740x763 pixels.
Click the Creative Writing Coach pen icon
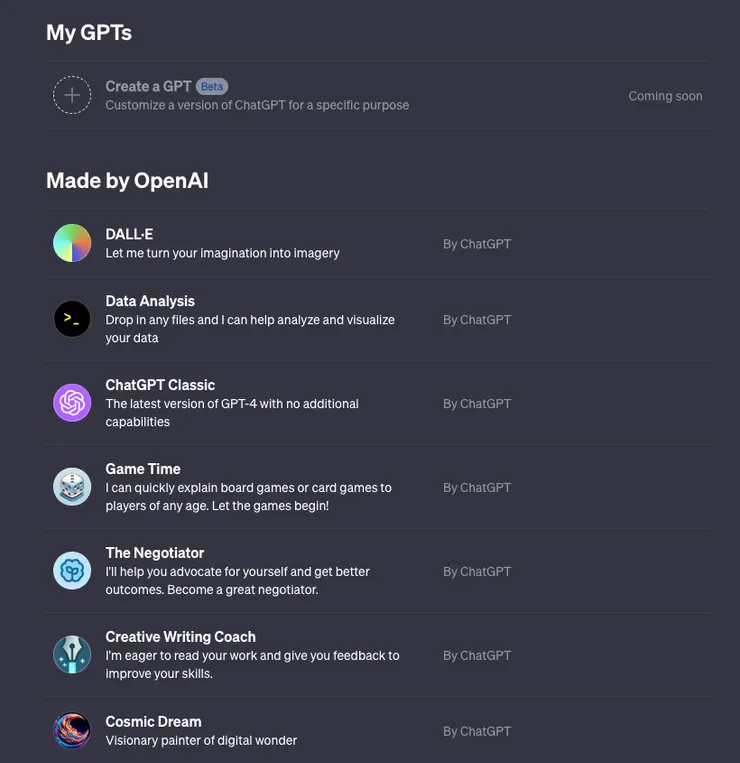72,655
